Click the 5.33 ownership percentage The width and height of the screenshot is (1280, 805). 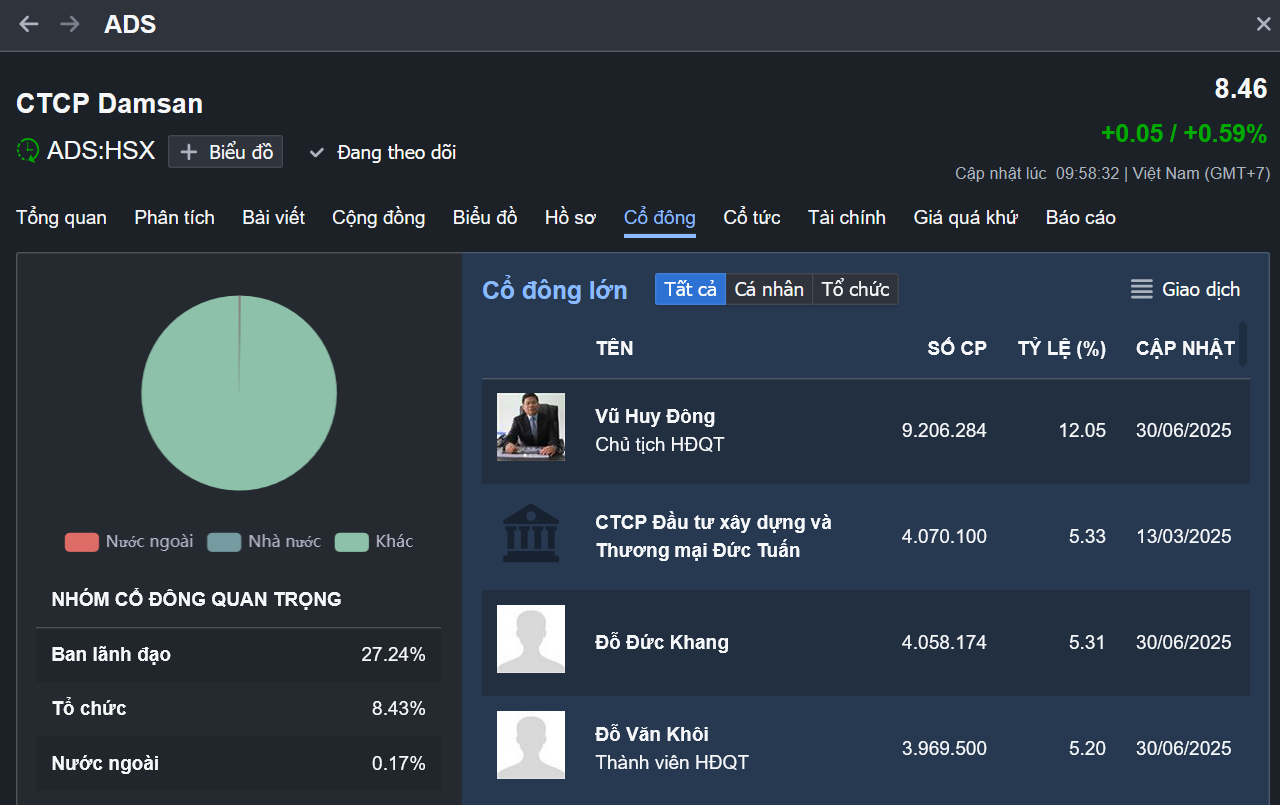pyautogui.click(x=1087, y=537)
